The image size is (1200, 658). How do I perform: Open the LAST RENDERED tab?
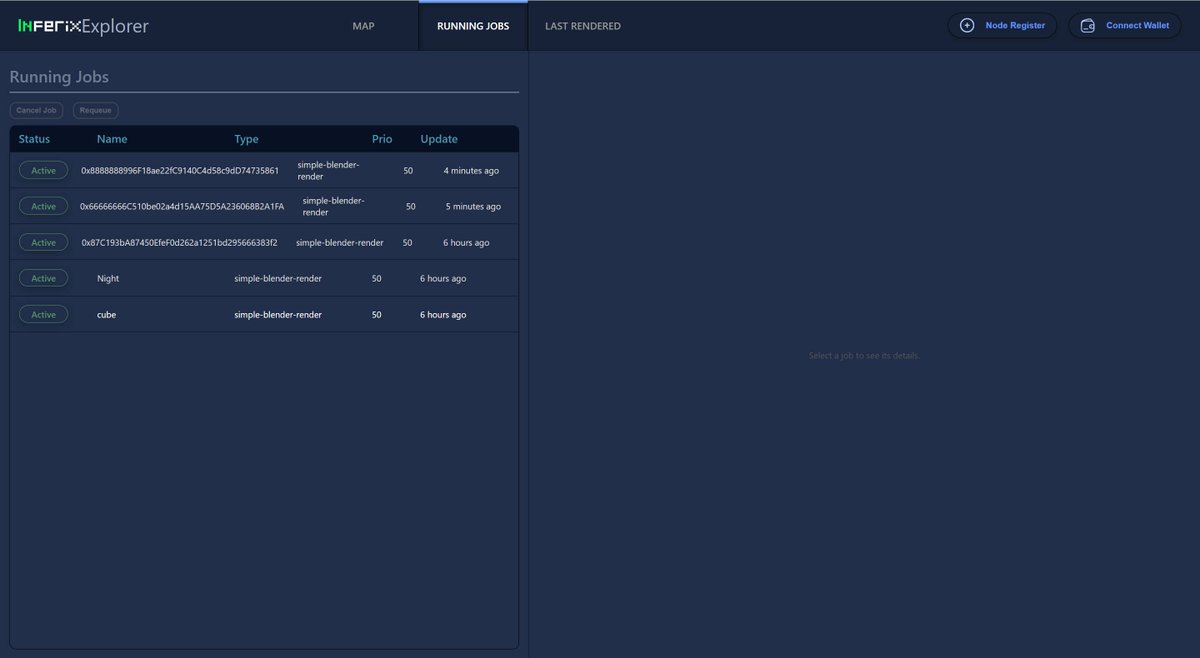tap(583, 26)
